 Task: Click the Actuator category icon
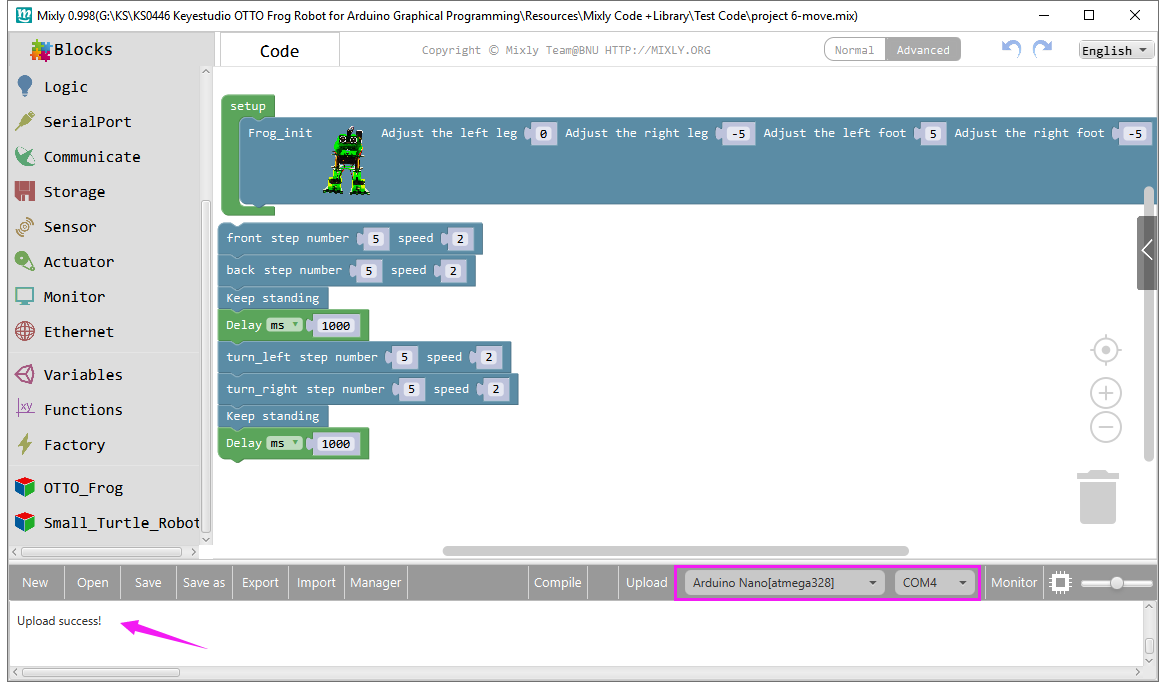tap(25, 261)
